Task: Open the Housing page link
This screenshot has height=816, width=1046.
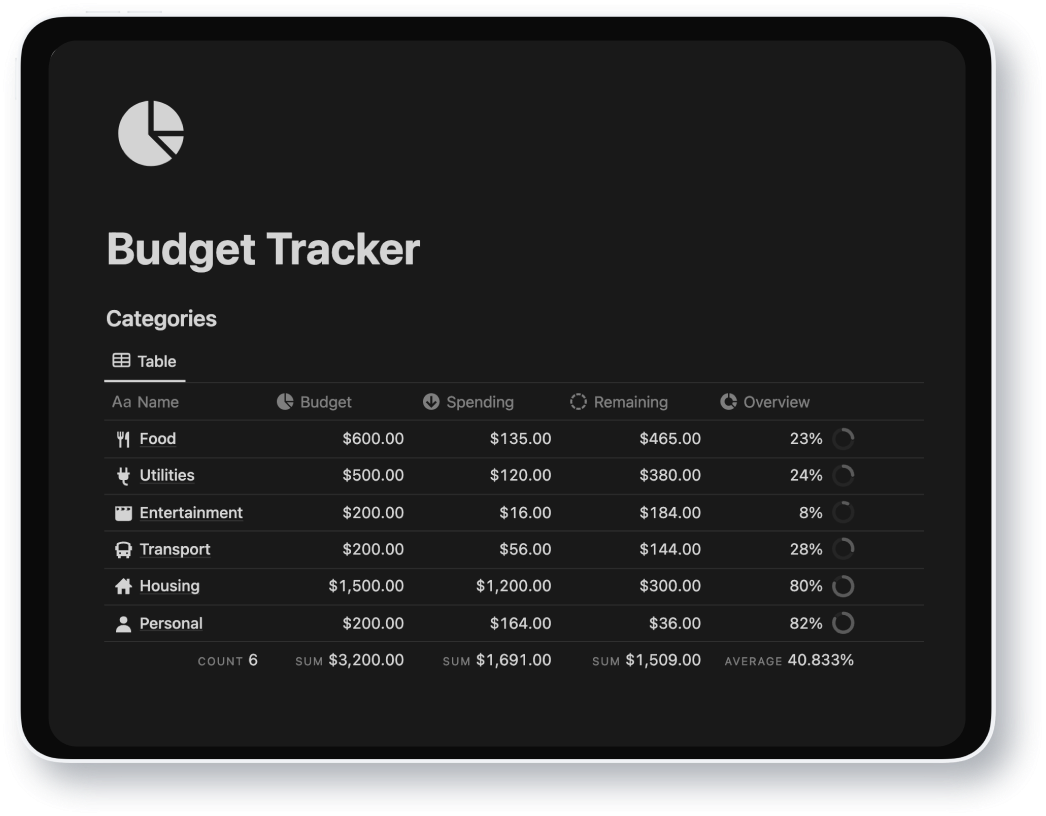Action: (169, 586)
